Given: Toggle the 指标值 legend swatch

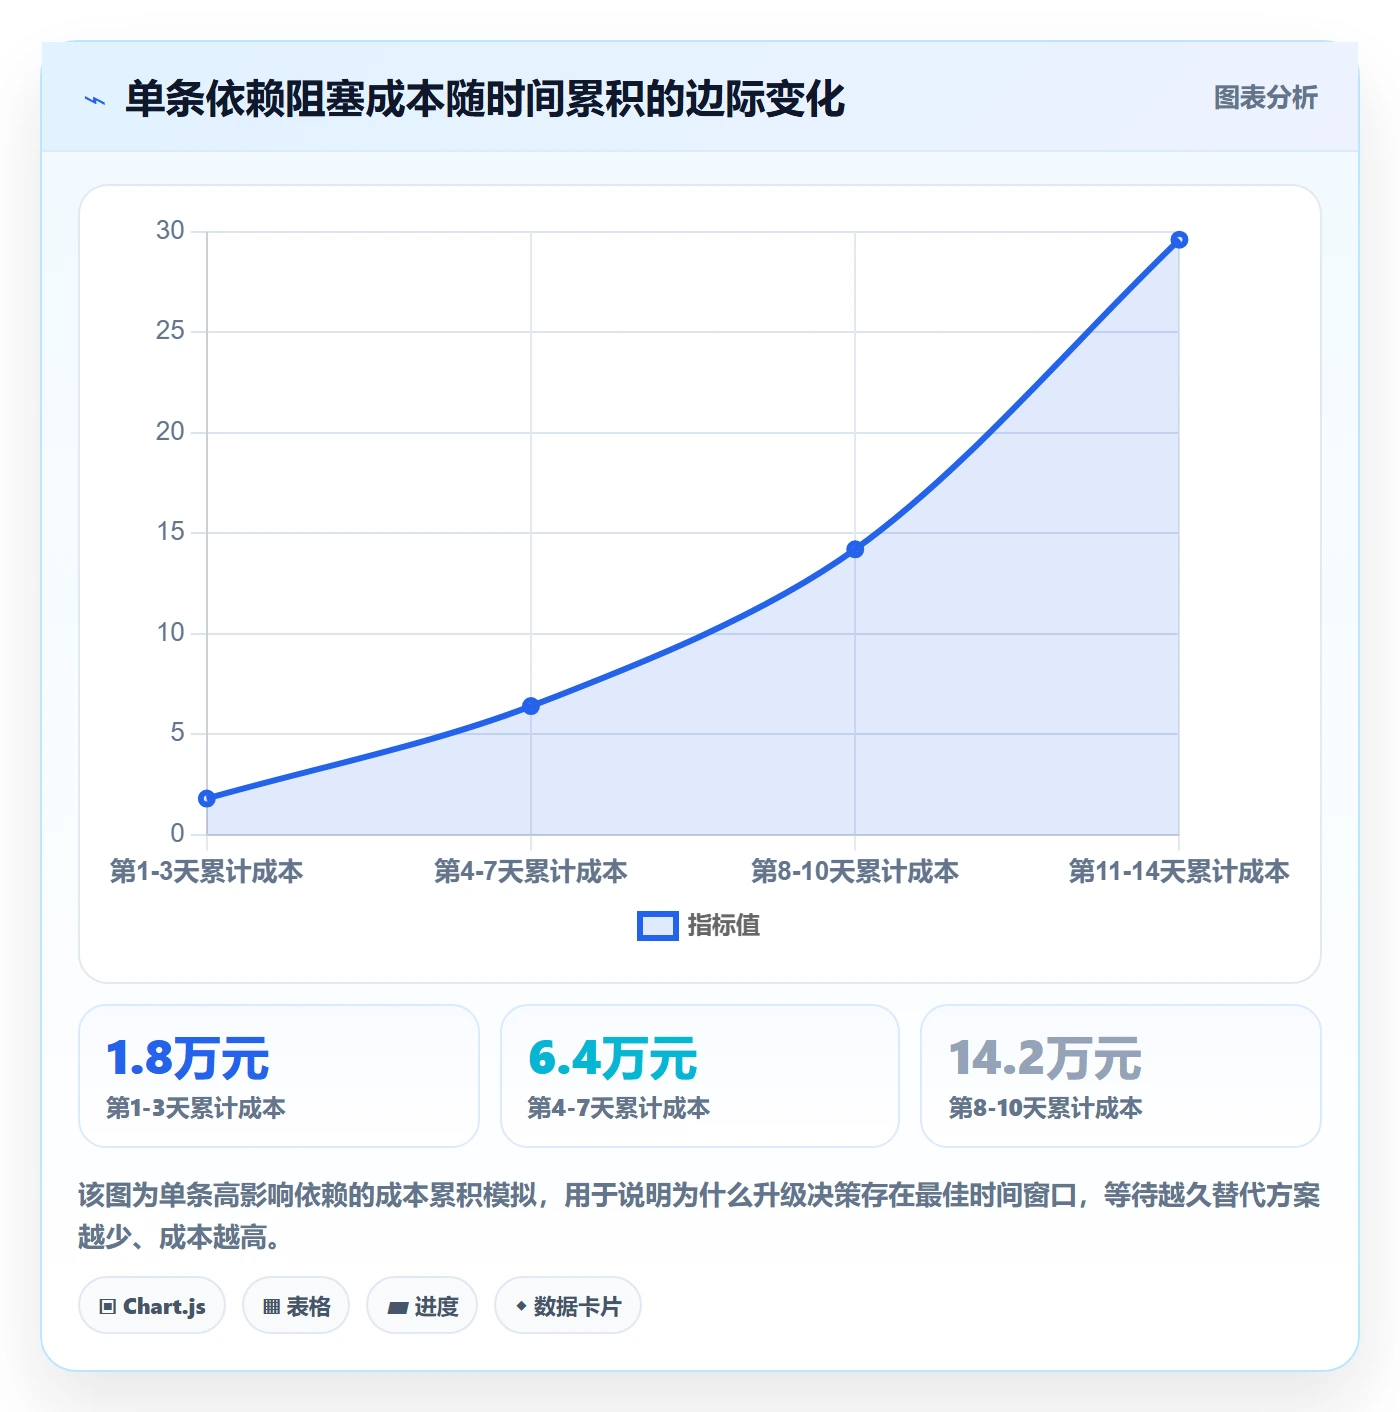Looking at the screenshot, I should point(658,926).
